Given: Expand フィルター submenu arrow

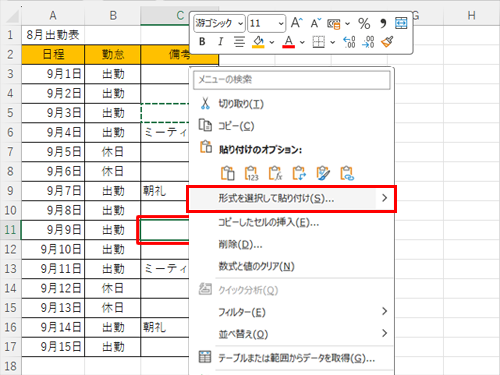Looking at the screenshot, I should coord(384,311).
